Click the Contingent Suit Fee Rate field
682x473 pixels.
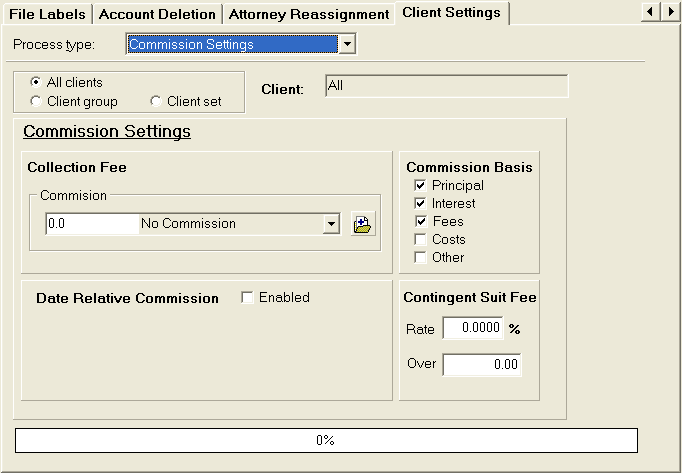tap(473, 329)
